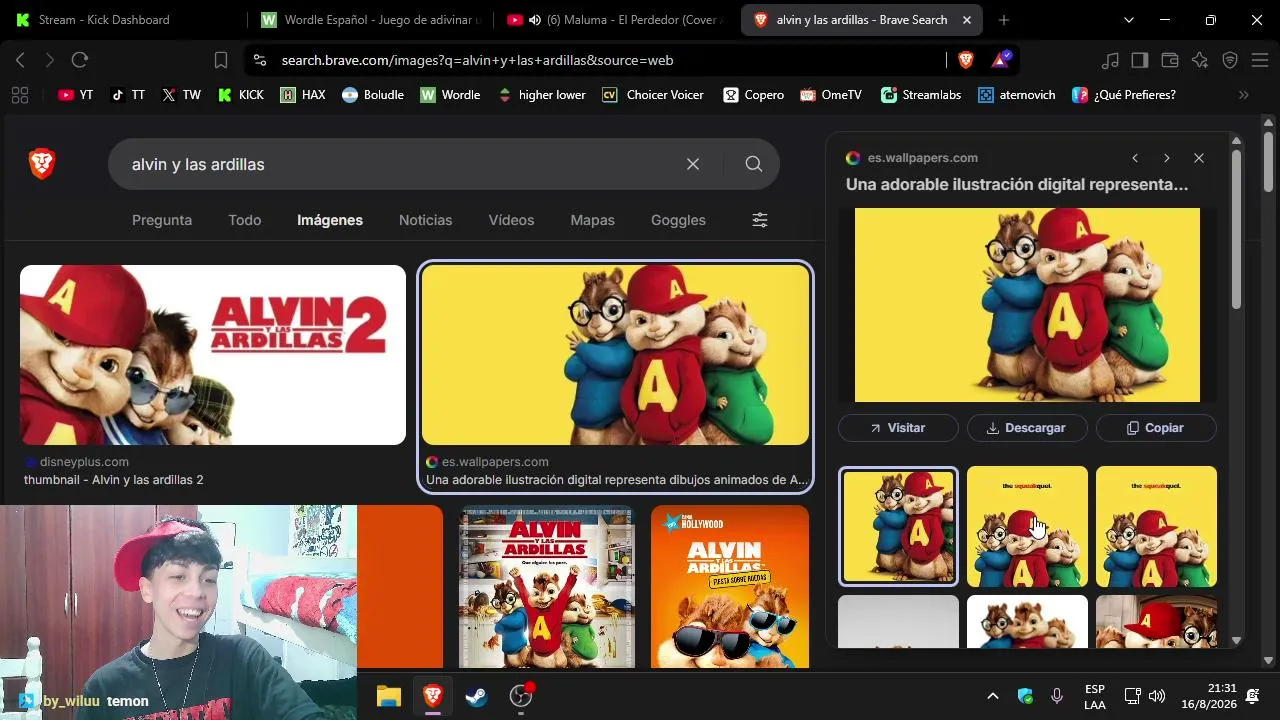The image size is (1280, 720).
Task: Click the Brave Search lion logo
Action: click(x=42, y=164)
